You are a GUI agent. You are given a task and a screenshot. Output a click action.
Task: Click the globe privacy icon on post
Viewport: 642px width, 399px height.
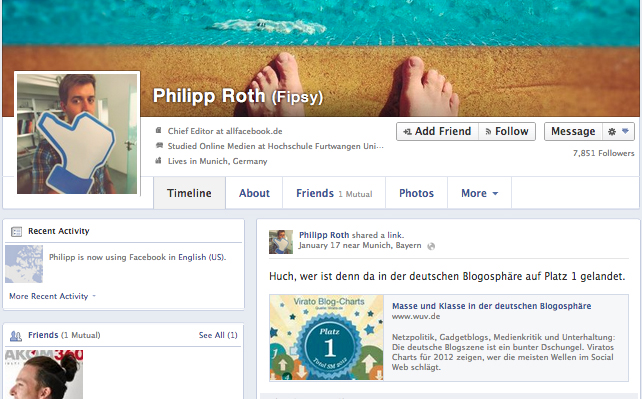(x=431, y=246)
